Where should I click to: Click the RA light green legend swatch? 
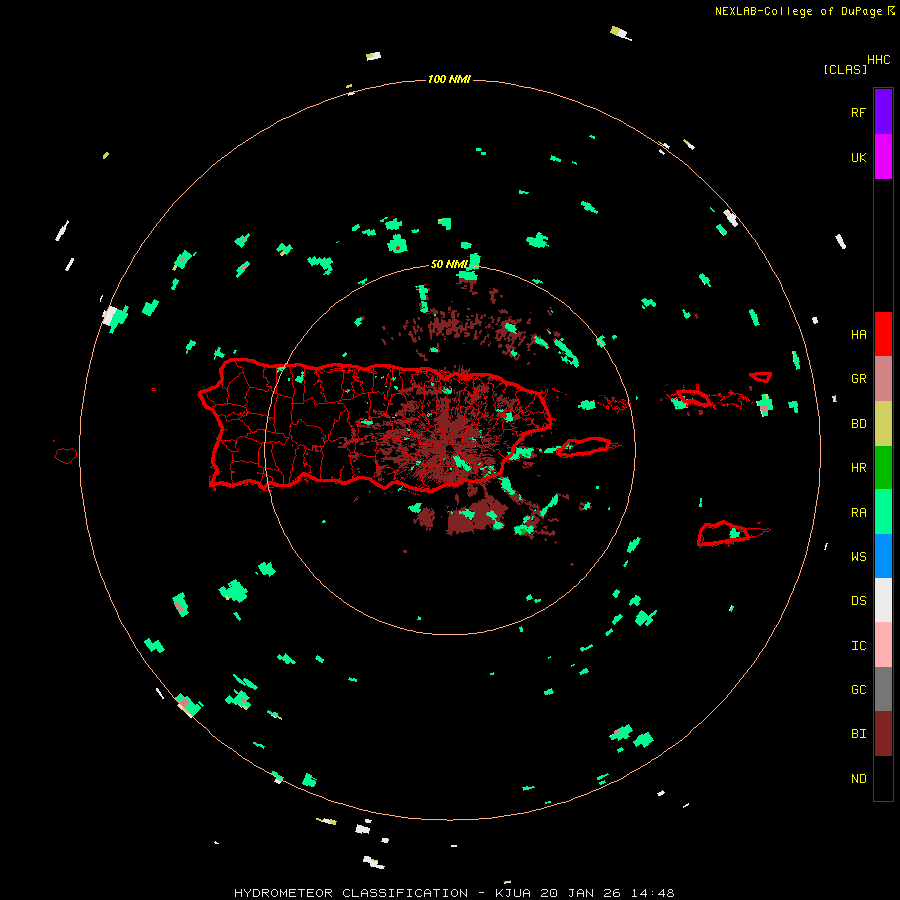coord(883,512)
